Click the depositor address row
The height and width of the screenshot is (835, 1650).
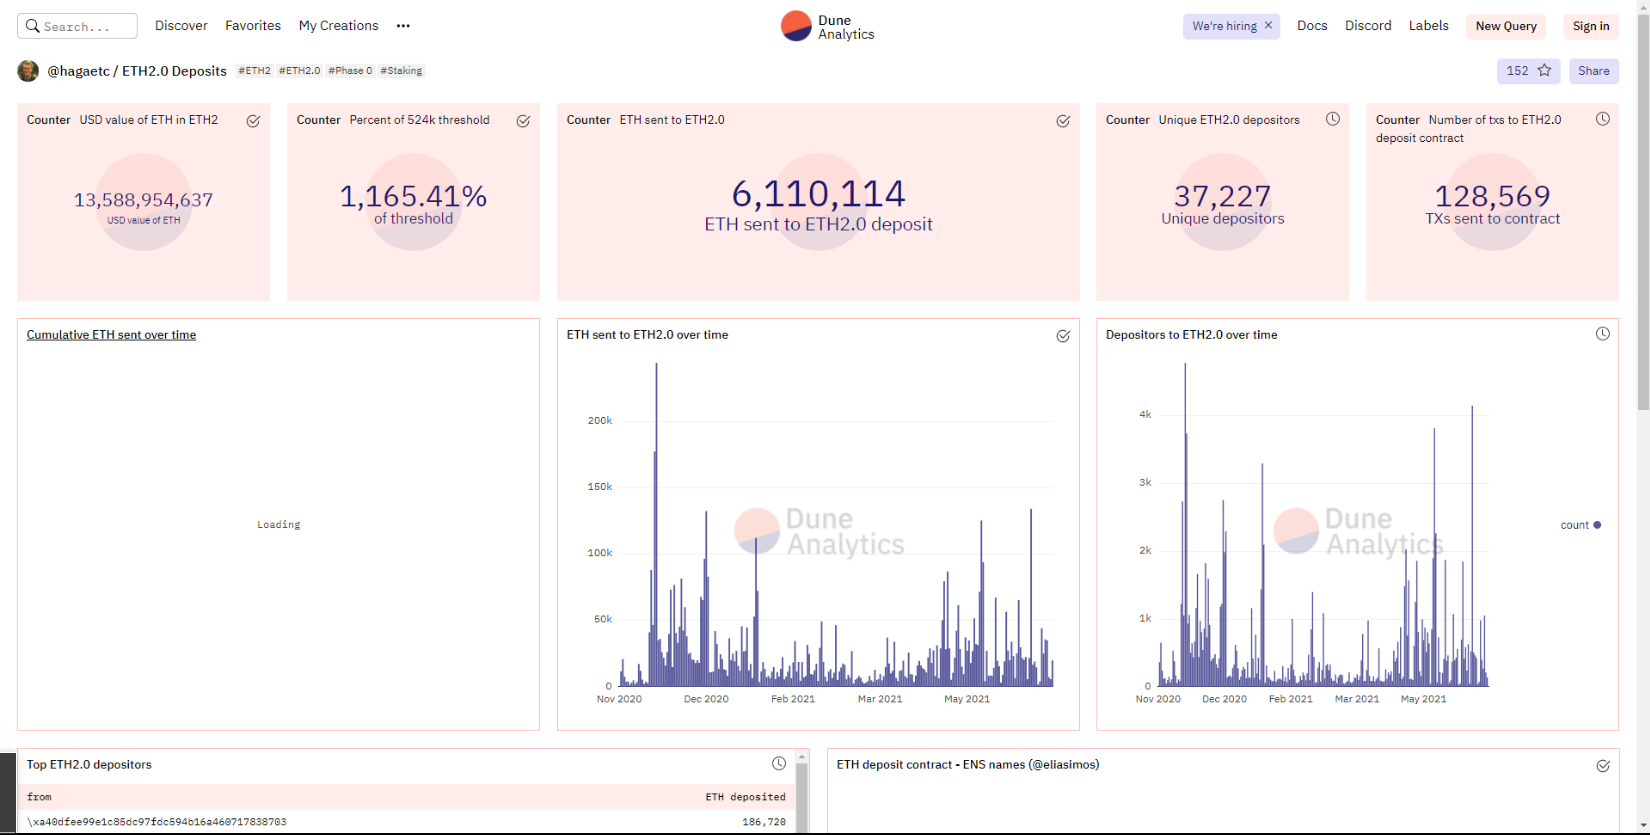(406, 822)
